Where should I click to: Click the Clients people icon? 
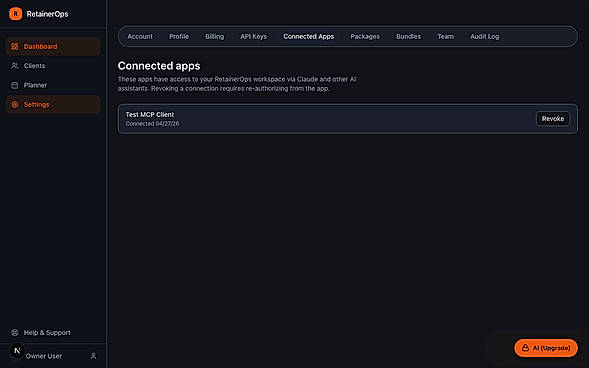(x=15, y=66)
